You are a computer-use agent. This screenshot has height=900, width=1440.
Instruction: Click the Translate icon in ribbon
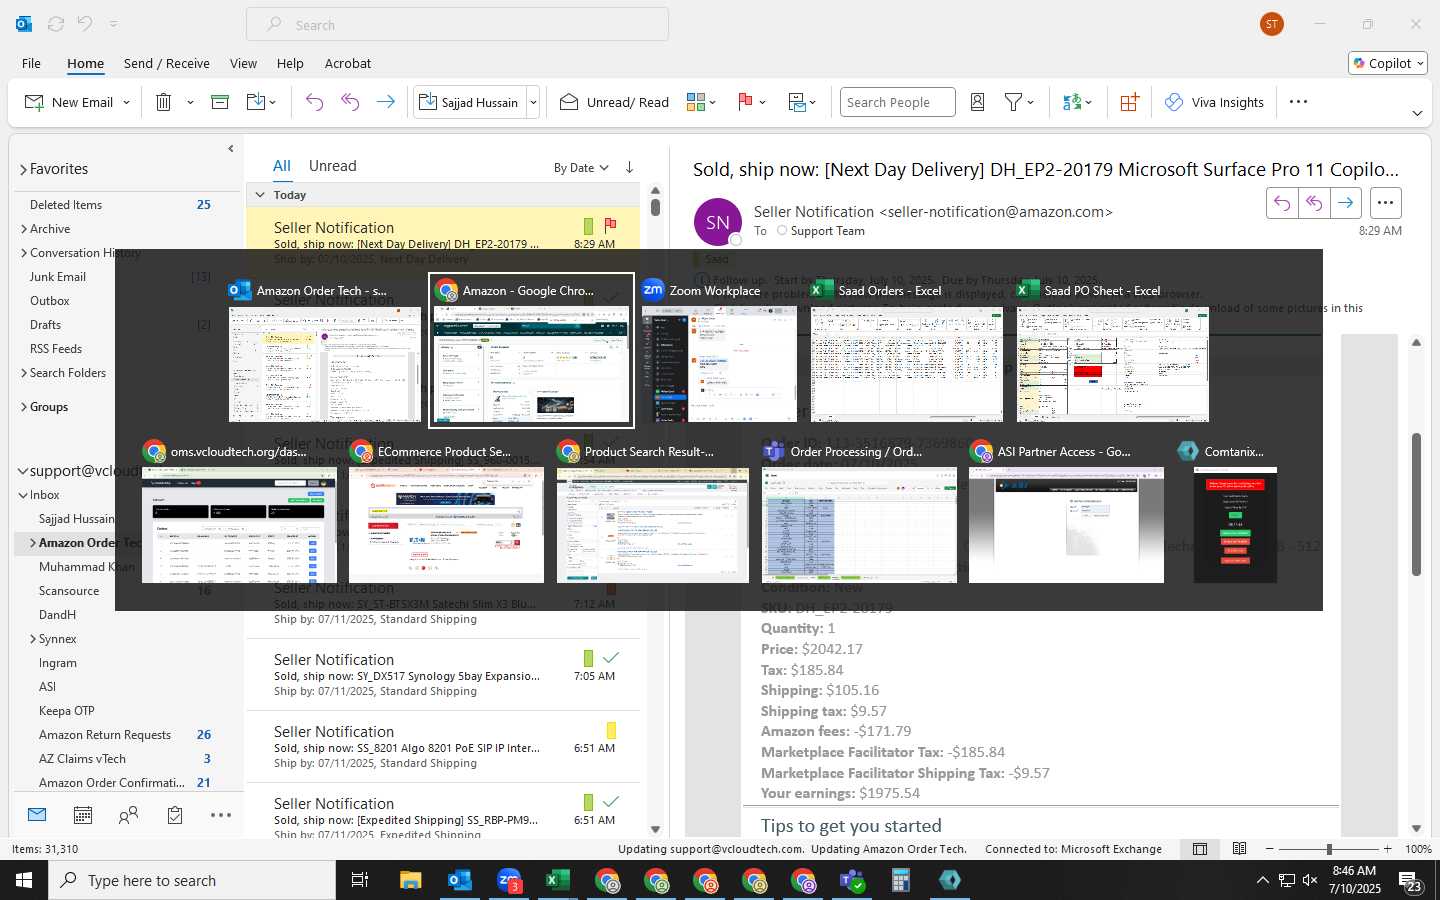[1072, 102]
